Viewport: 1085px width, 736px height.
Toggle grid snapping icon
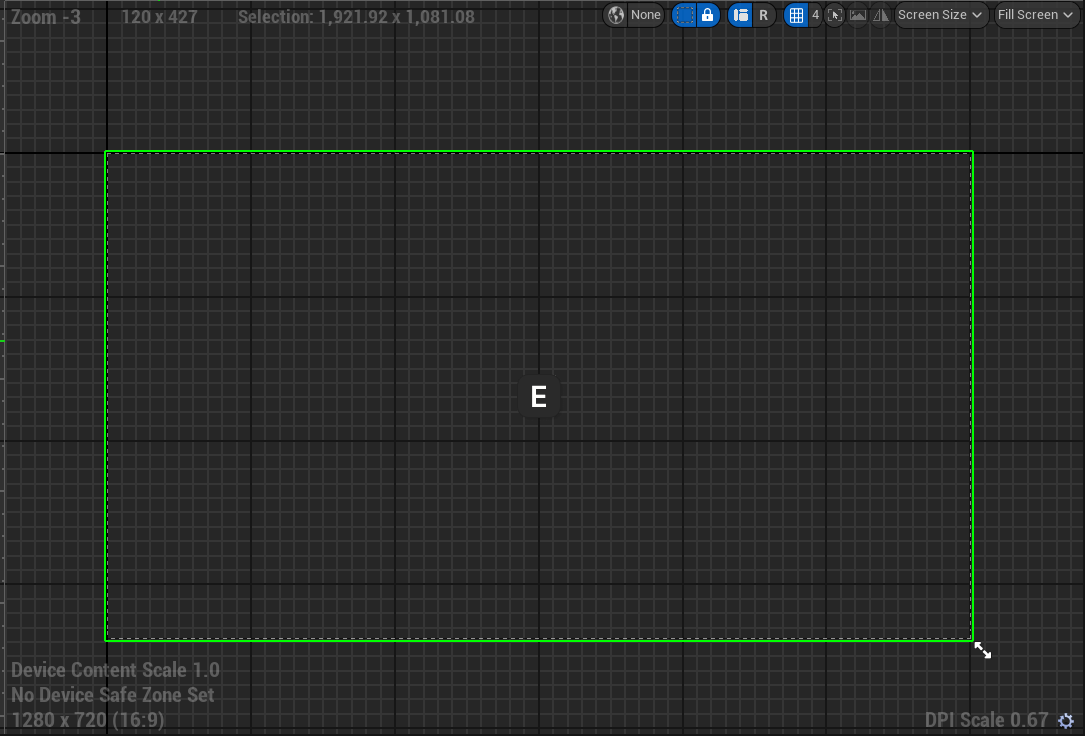(796, 15)
